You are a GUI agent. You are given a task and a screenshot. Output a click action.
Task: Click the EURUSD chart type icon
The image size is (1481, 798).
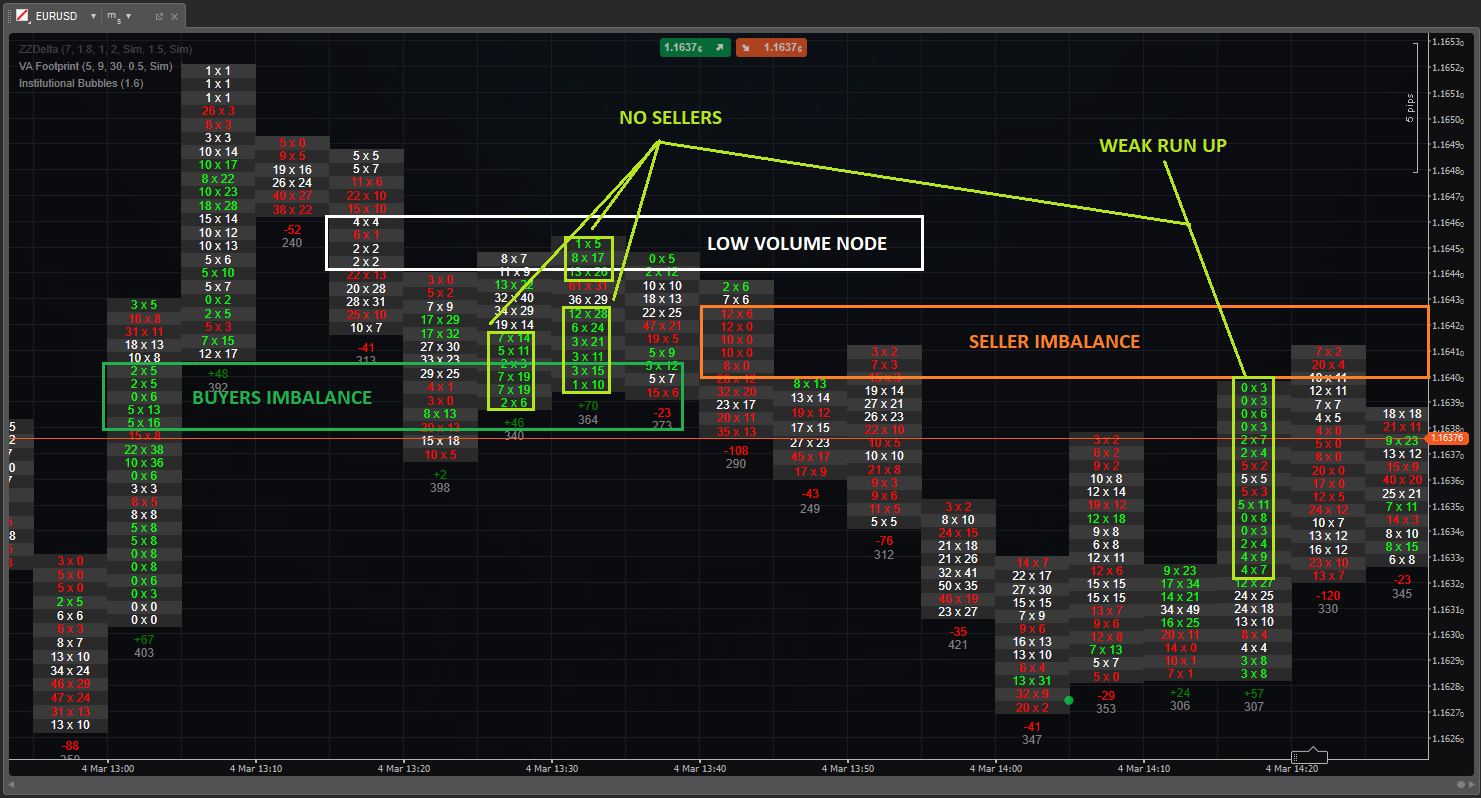pos(22,17)
